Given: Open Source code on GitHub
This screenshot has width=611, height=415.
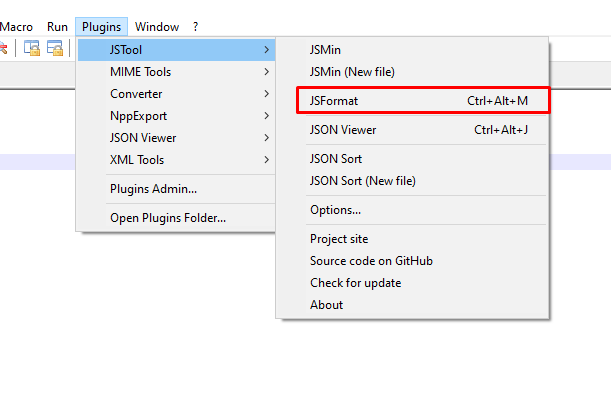Looking at the screenshot, I should coord(412,261).
